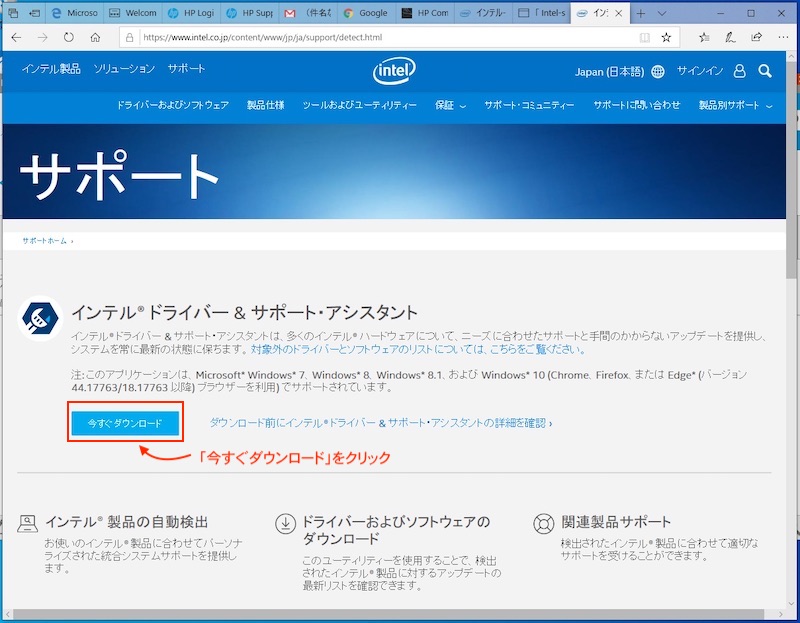The width and height of the screenshot is (800, 623).
Task: Click the 関連製品サポート heading
Action: coord(616,522)
